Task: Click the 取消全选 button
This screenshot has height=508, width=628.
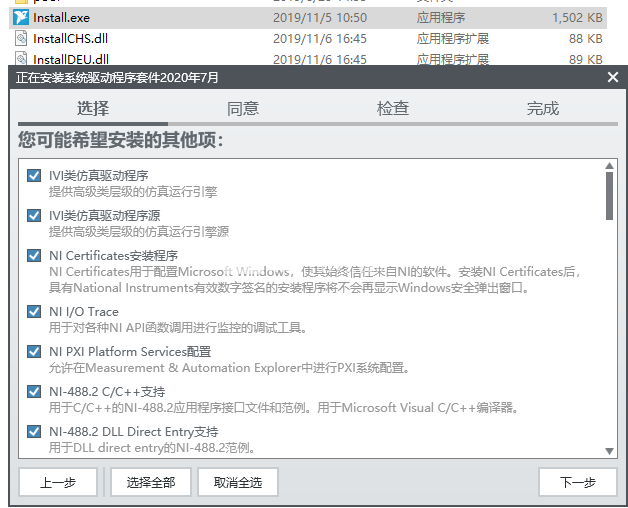Action: (x=238, y=482)
